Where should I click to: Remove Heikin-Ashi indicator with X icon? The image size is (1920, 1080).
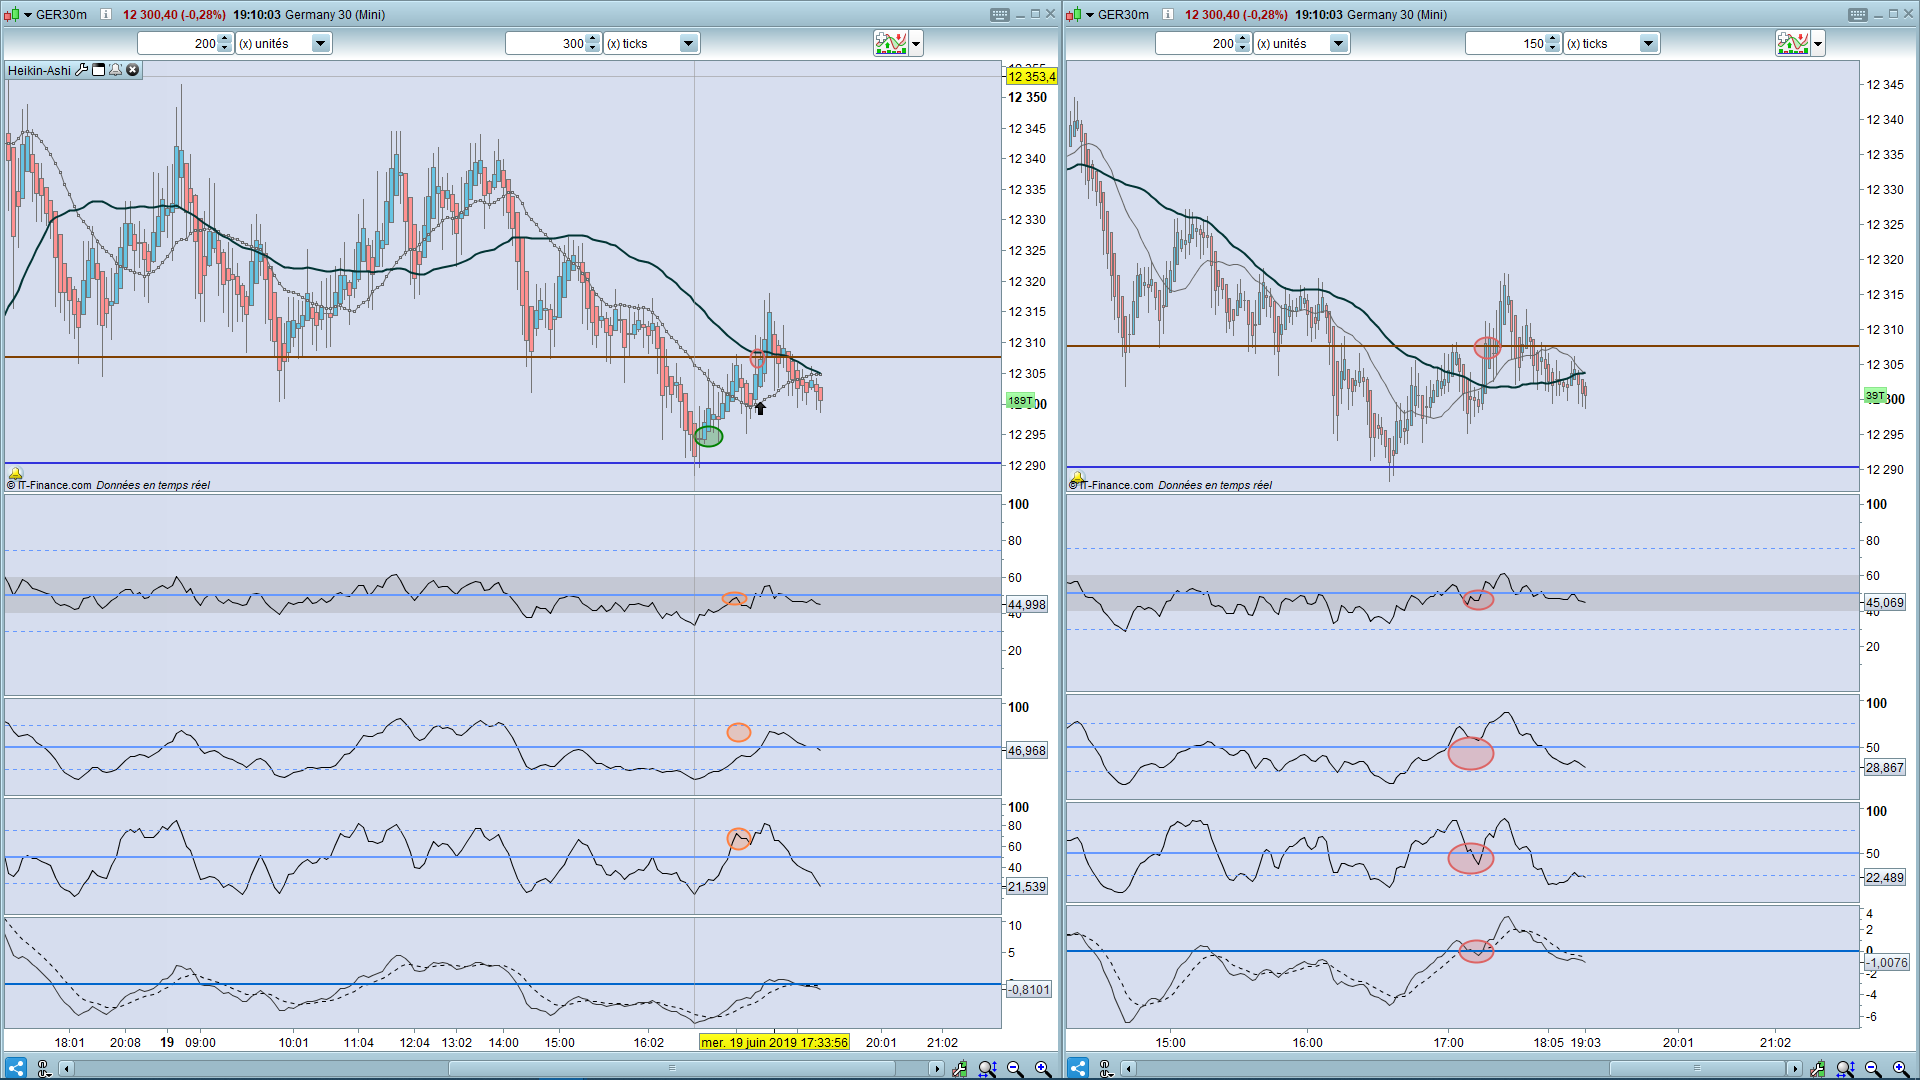pyautogui.click(x=132, y=70)
